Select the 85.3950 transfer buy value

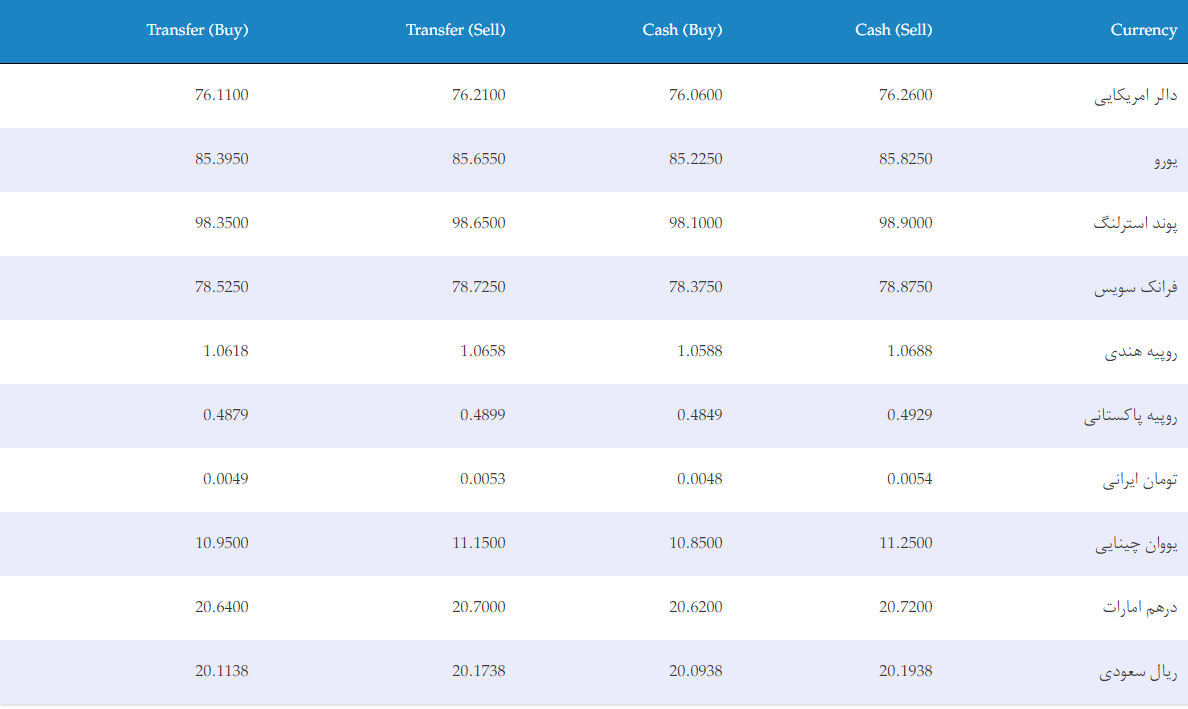click(x=221, y=159)
